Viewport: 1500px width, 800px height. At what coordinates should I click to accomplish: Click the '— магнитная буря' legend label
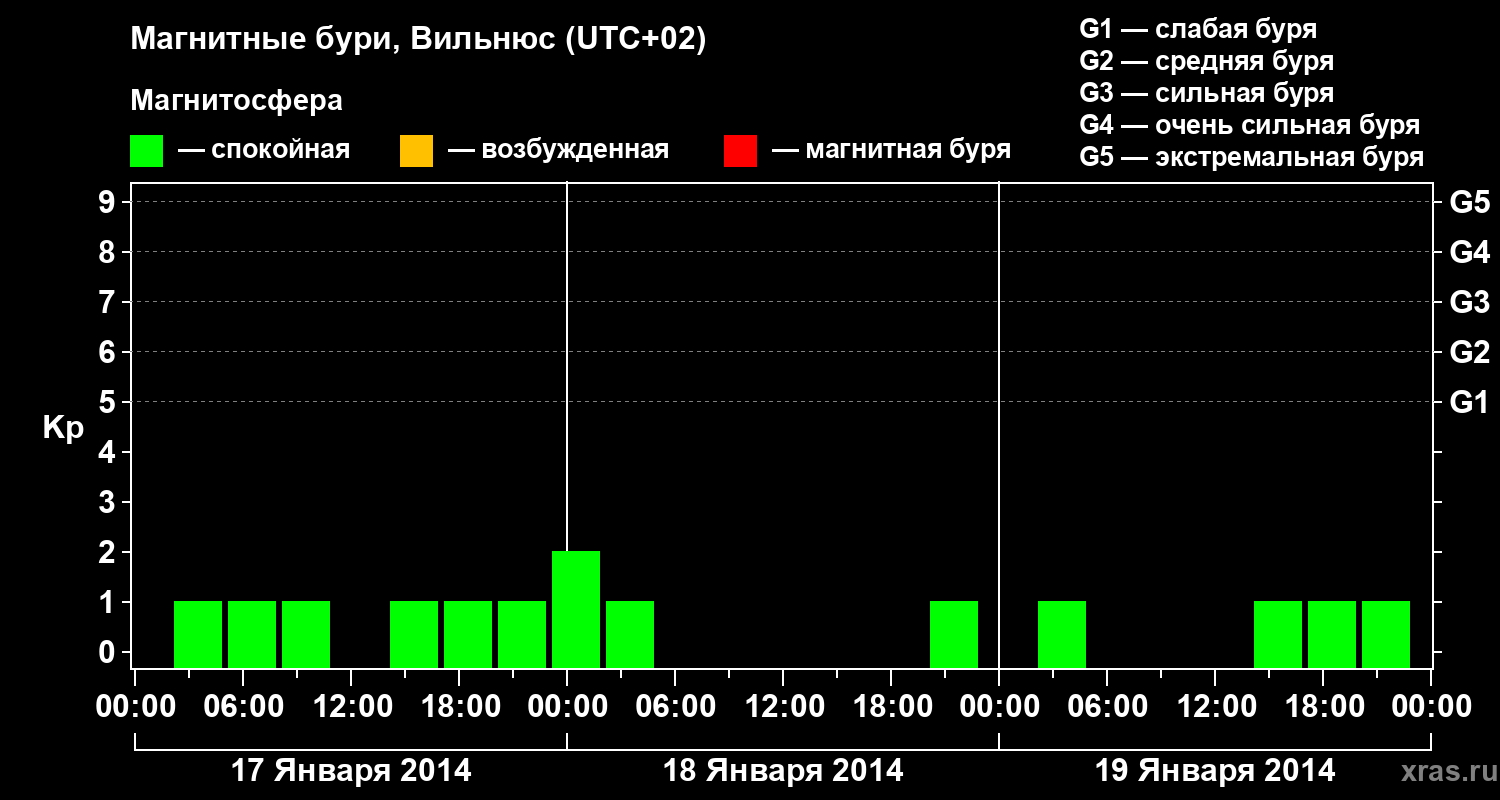pos(891,151)
